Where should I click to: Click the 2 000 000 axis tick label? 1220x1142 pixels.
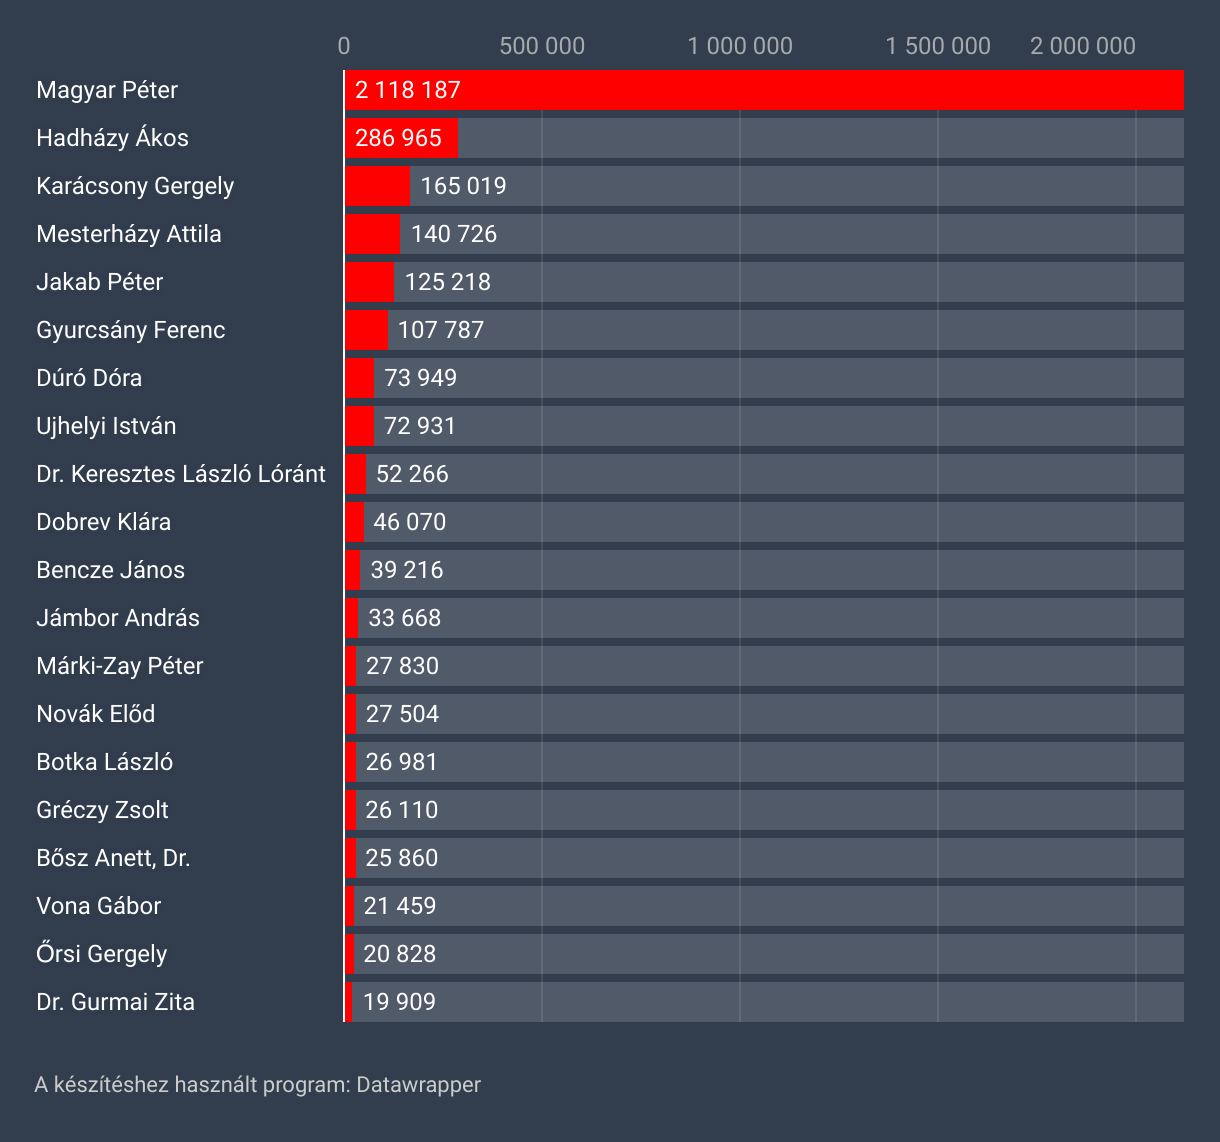click(1083, 46)
